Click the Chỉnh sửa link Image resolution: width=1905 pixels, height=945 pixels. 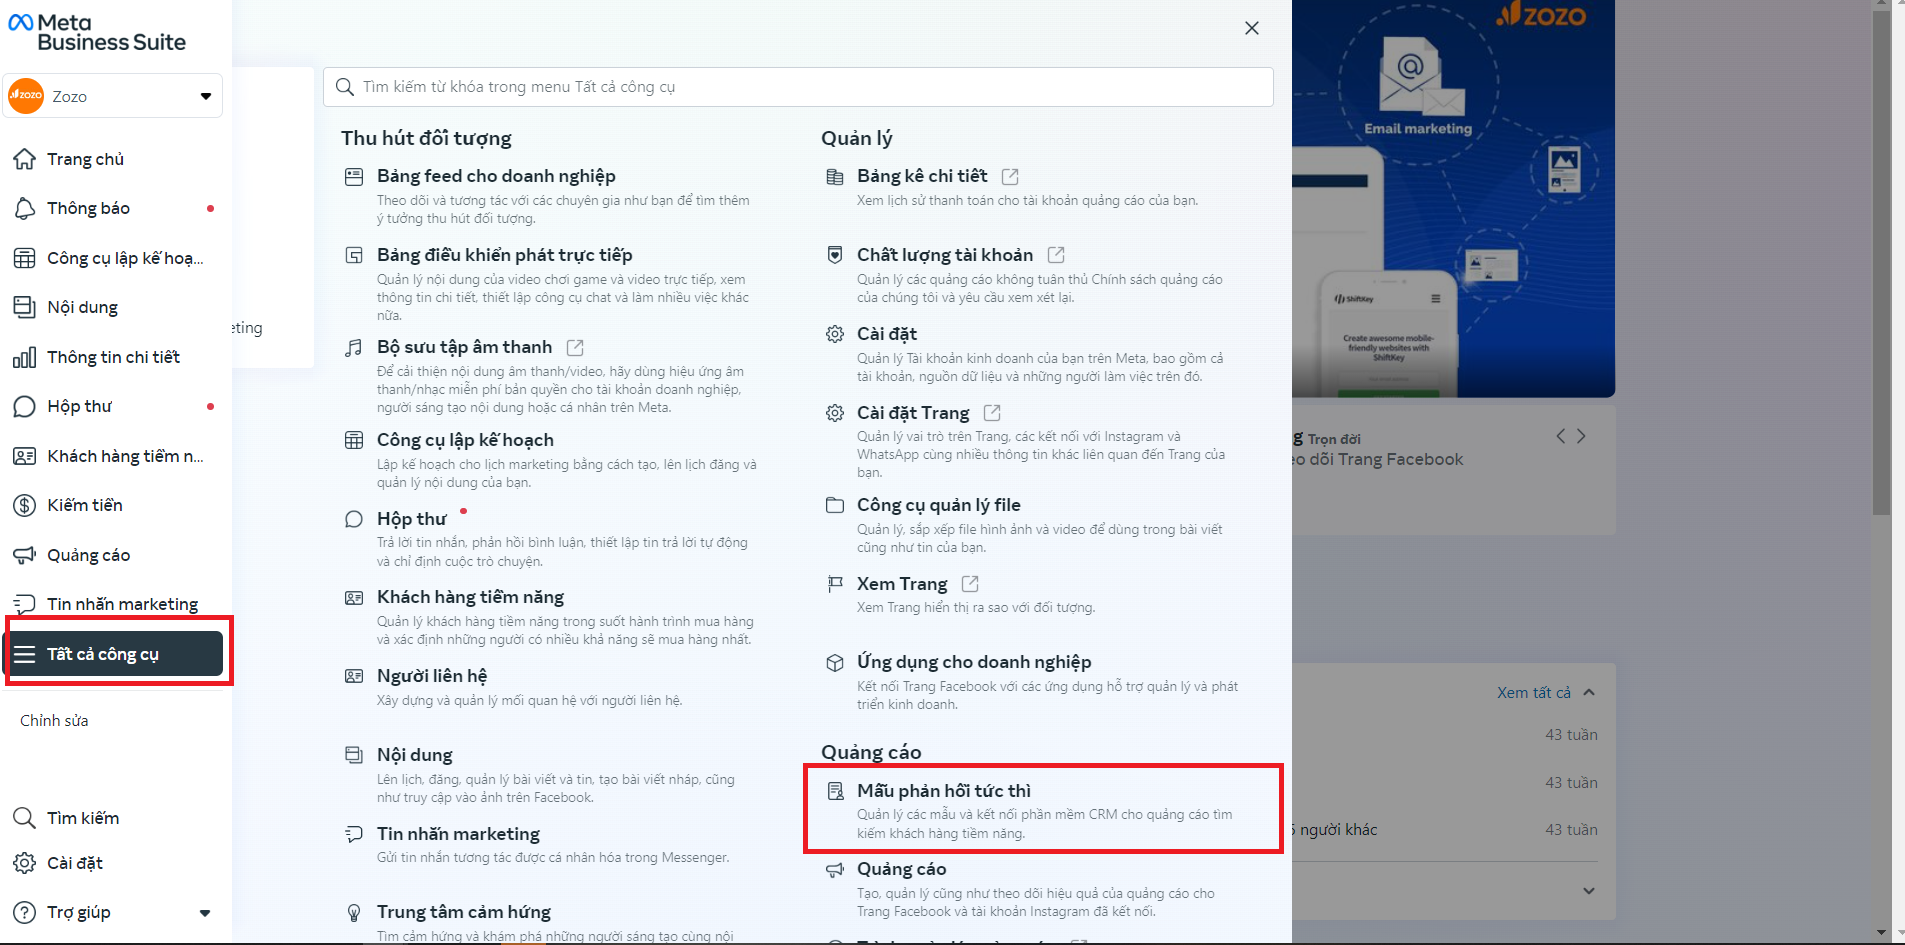[54, 720]
